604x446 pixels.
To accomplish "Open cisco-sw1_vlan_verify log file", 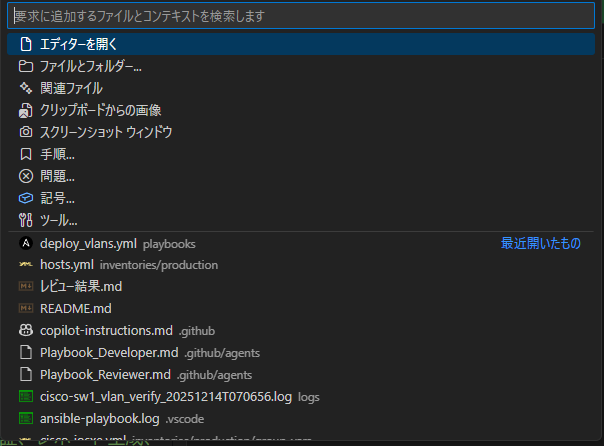I will pos(165,397).
